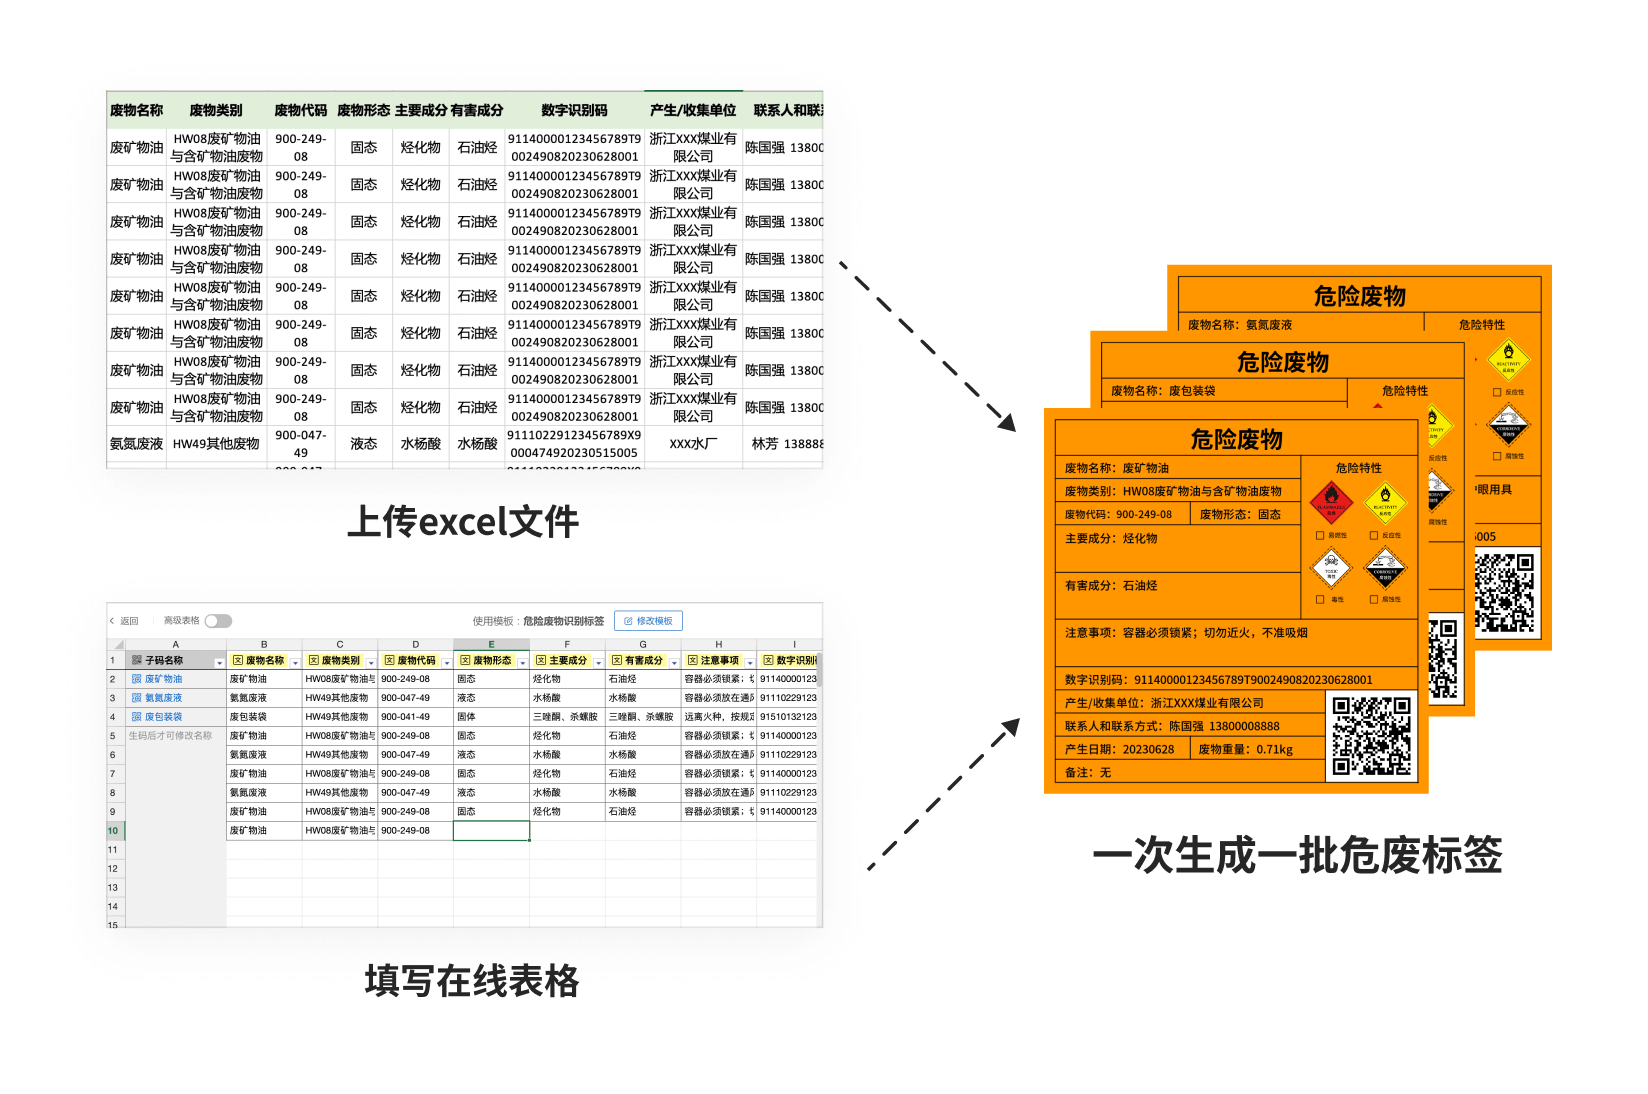This screenshot has height=1094, width=1648.
Task: Click XXX水厂 cell in uploaded Excel image
Action: coord(693,444)
